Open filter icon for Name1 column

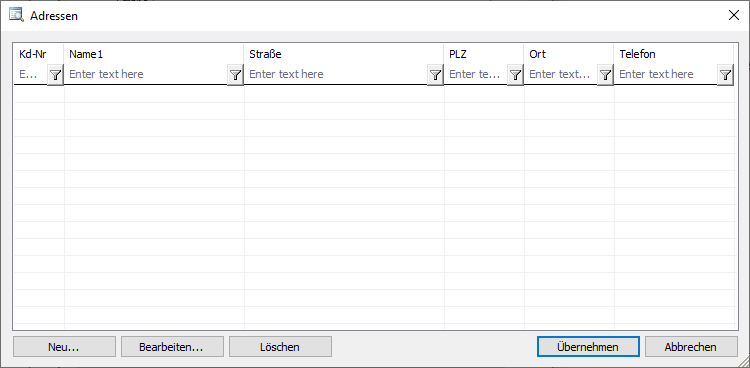(235, 75)
